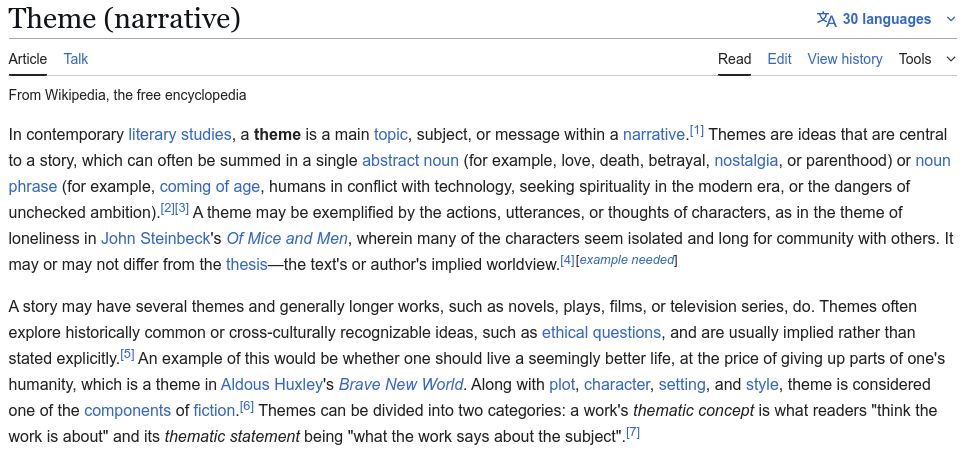Click the translate languages icon
Screen dimensions: 965x463
[827, 20]
